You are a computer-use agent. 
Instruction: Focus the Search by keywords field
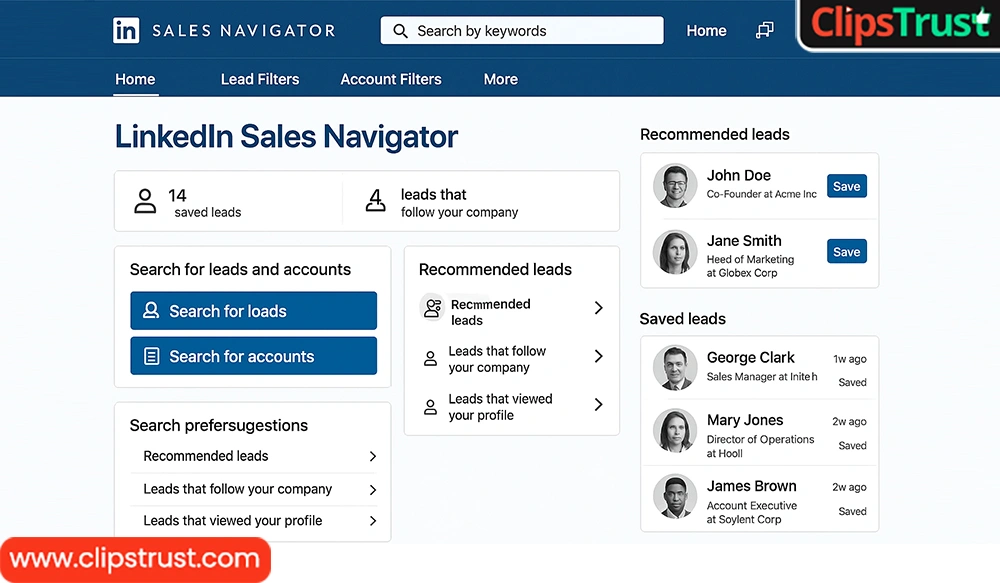(522, 31)
